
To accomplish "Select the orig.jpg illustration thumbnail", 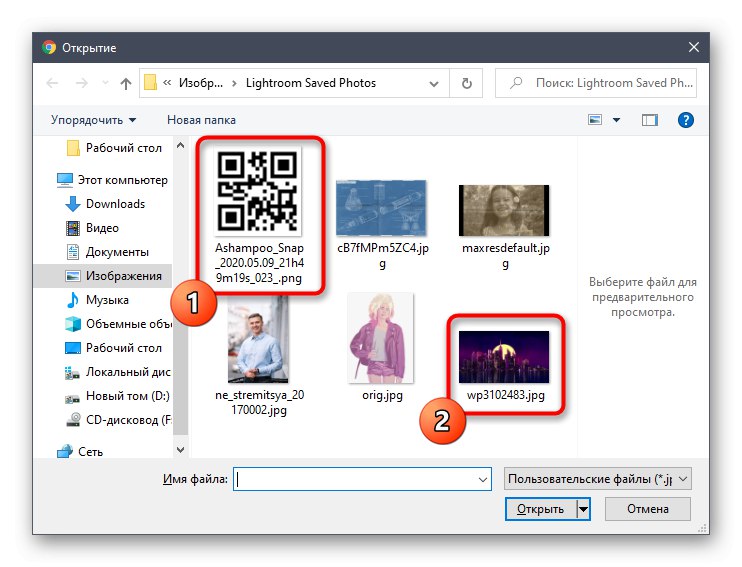I will point(381,338).
